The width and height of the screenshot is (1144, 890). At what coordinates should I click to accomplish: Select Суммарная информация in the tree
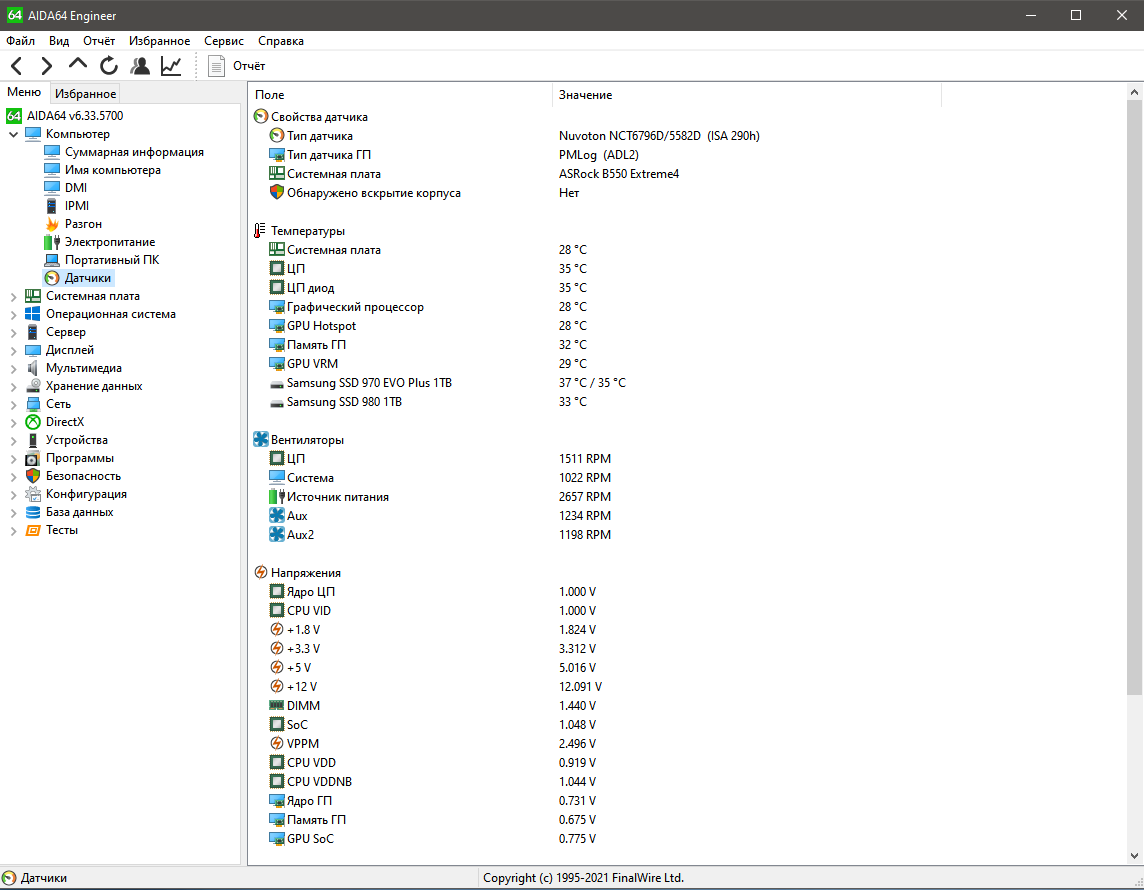coord(134,152)
